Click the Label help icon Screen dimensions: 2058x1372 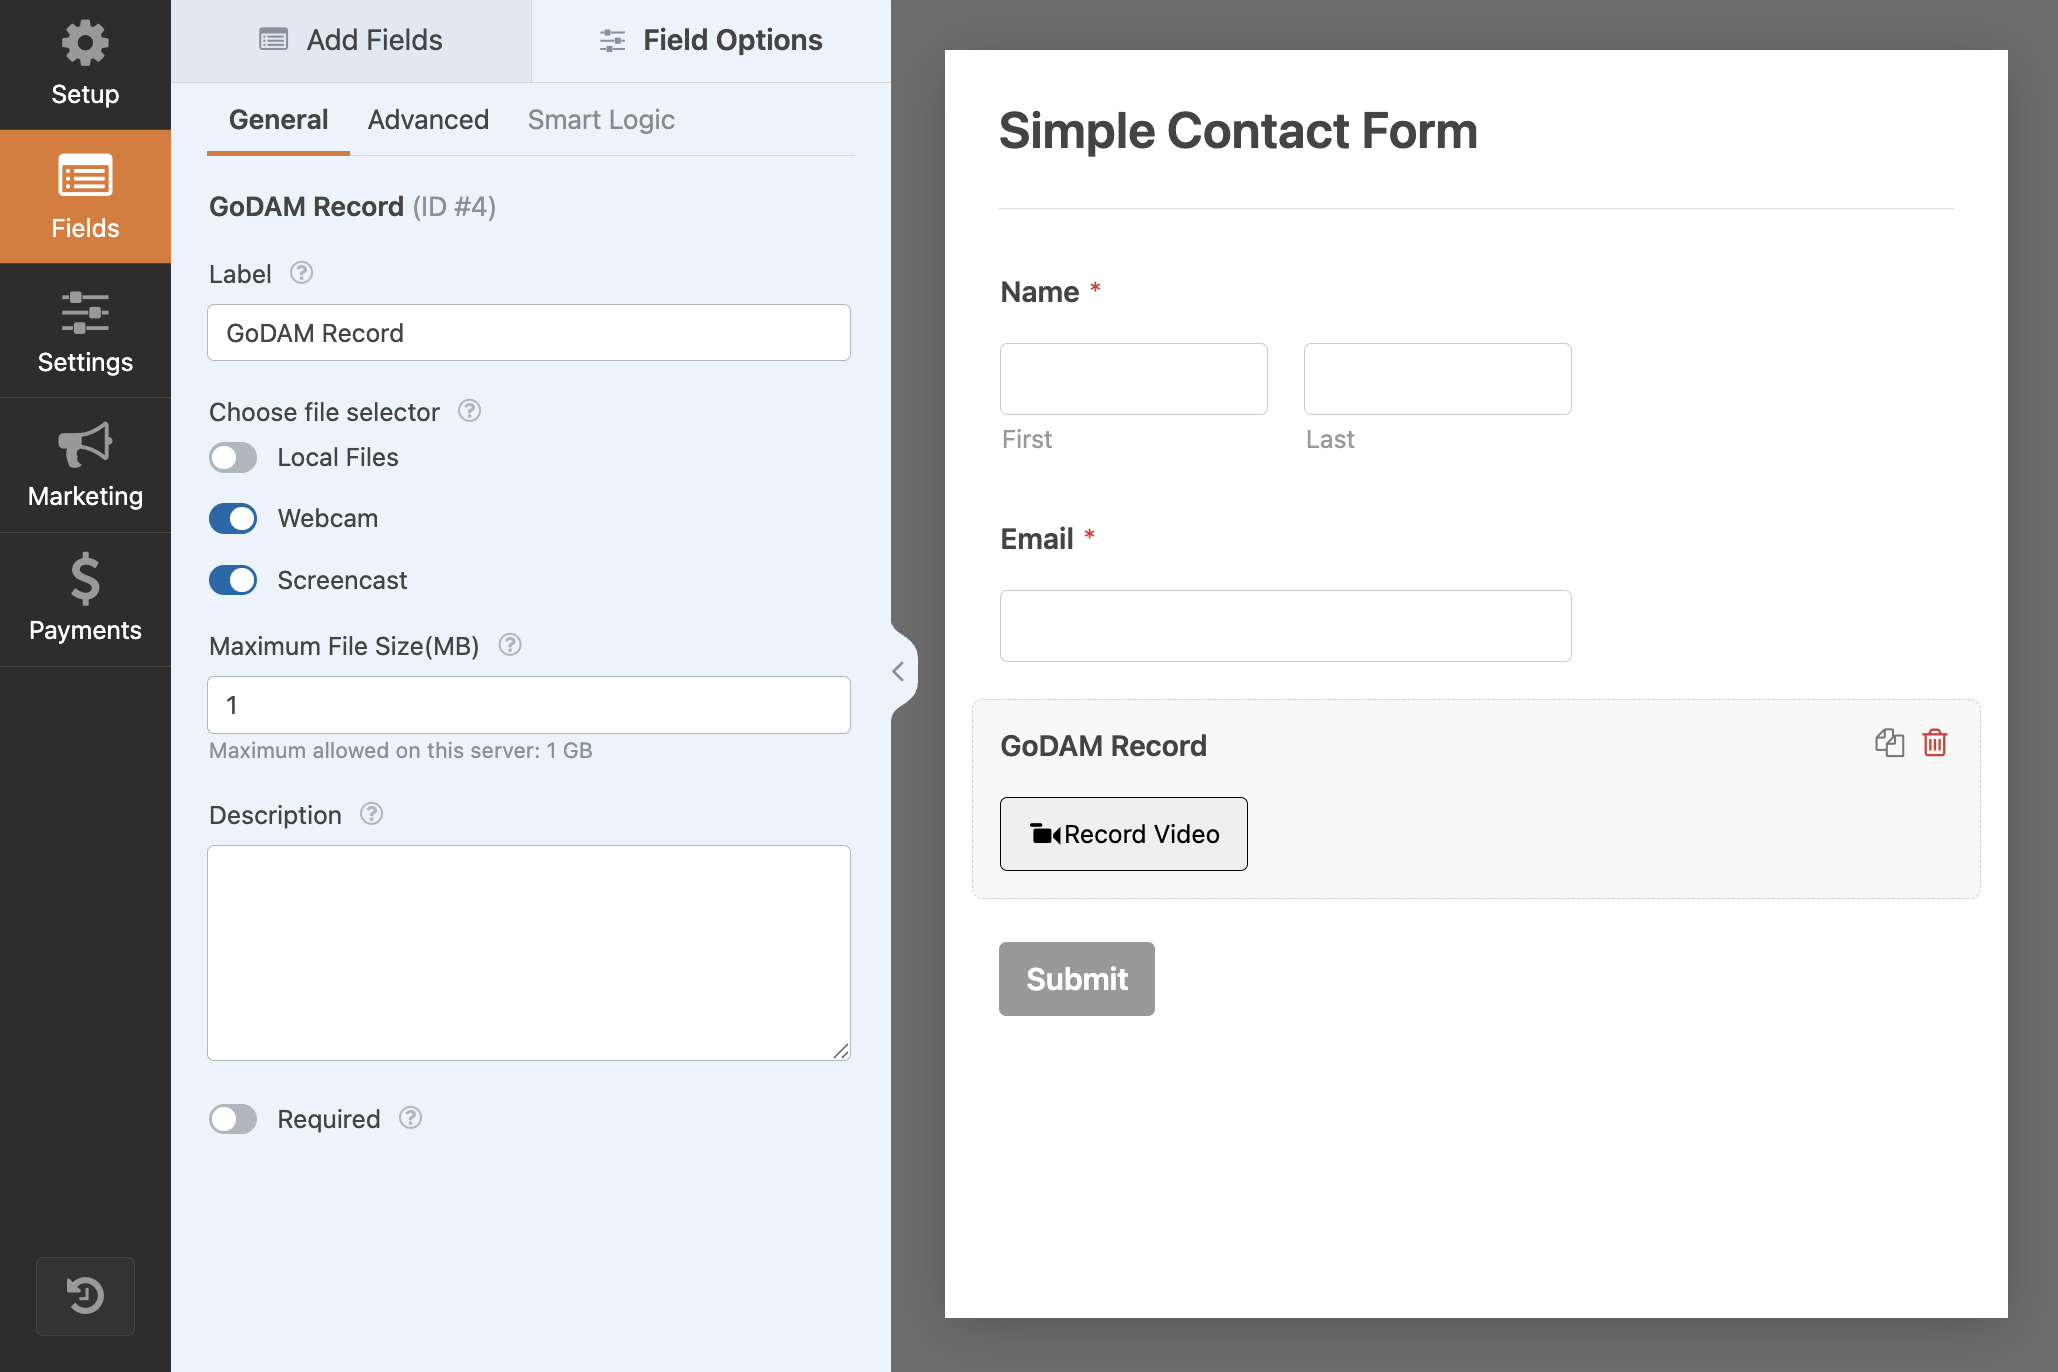[x=301, y=273]
